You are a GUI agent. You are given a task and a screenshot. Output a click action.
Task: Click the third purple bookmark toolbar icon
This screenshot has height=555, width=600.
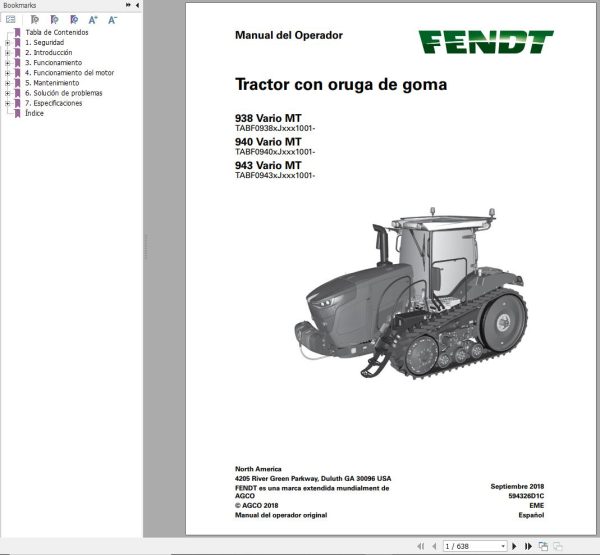pos(74,20)
